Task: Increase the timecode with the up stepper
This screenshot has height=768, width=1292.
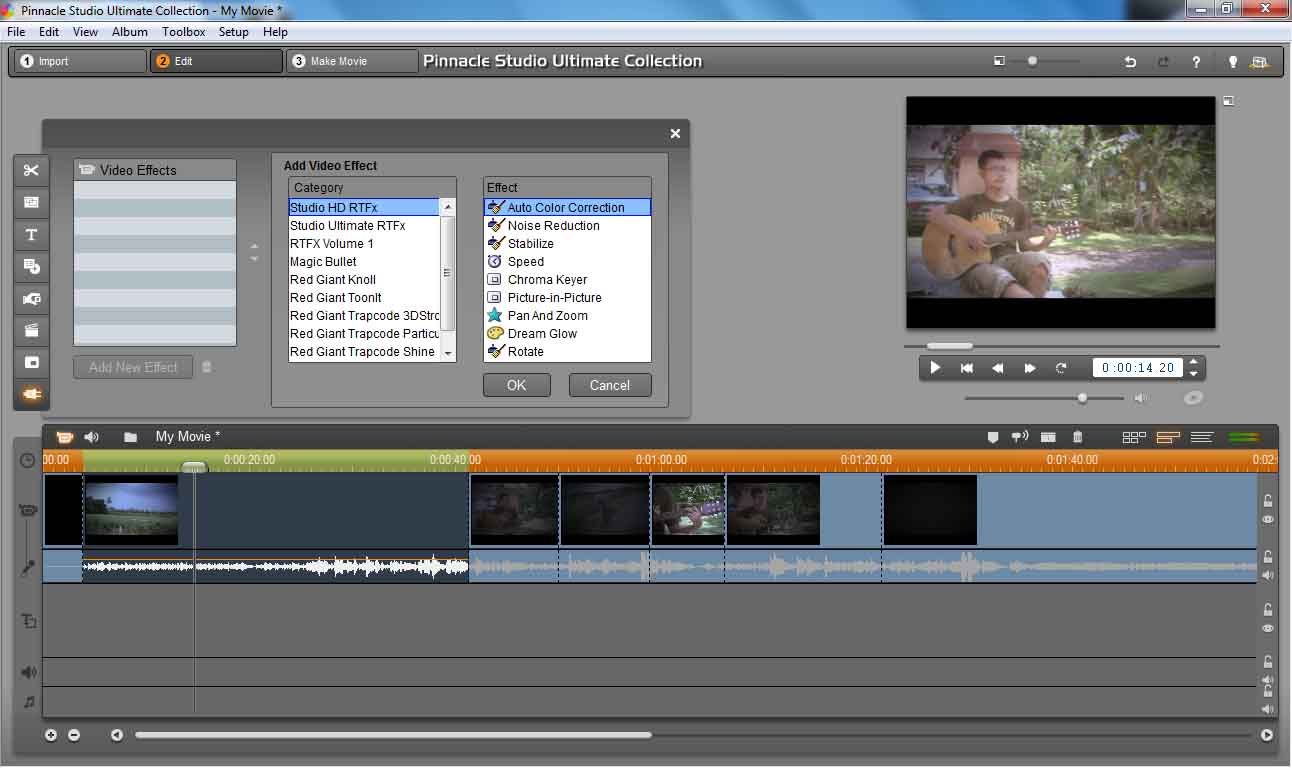Action: [x=1193, y=362]
